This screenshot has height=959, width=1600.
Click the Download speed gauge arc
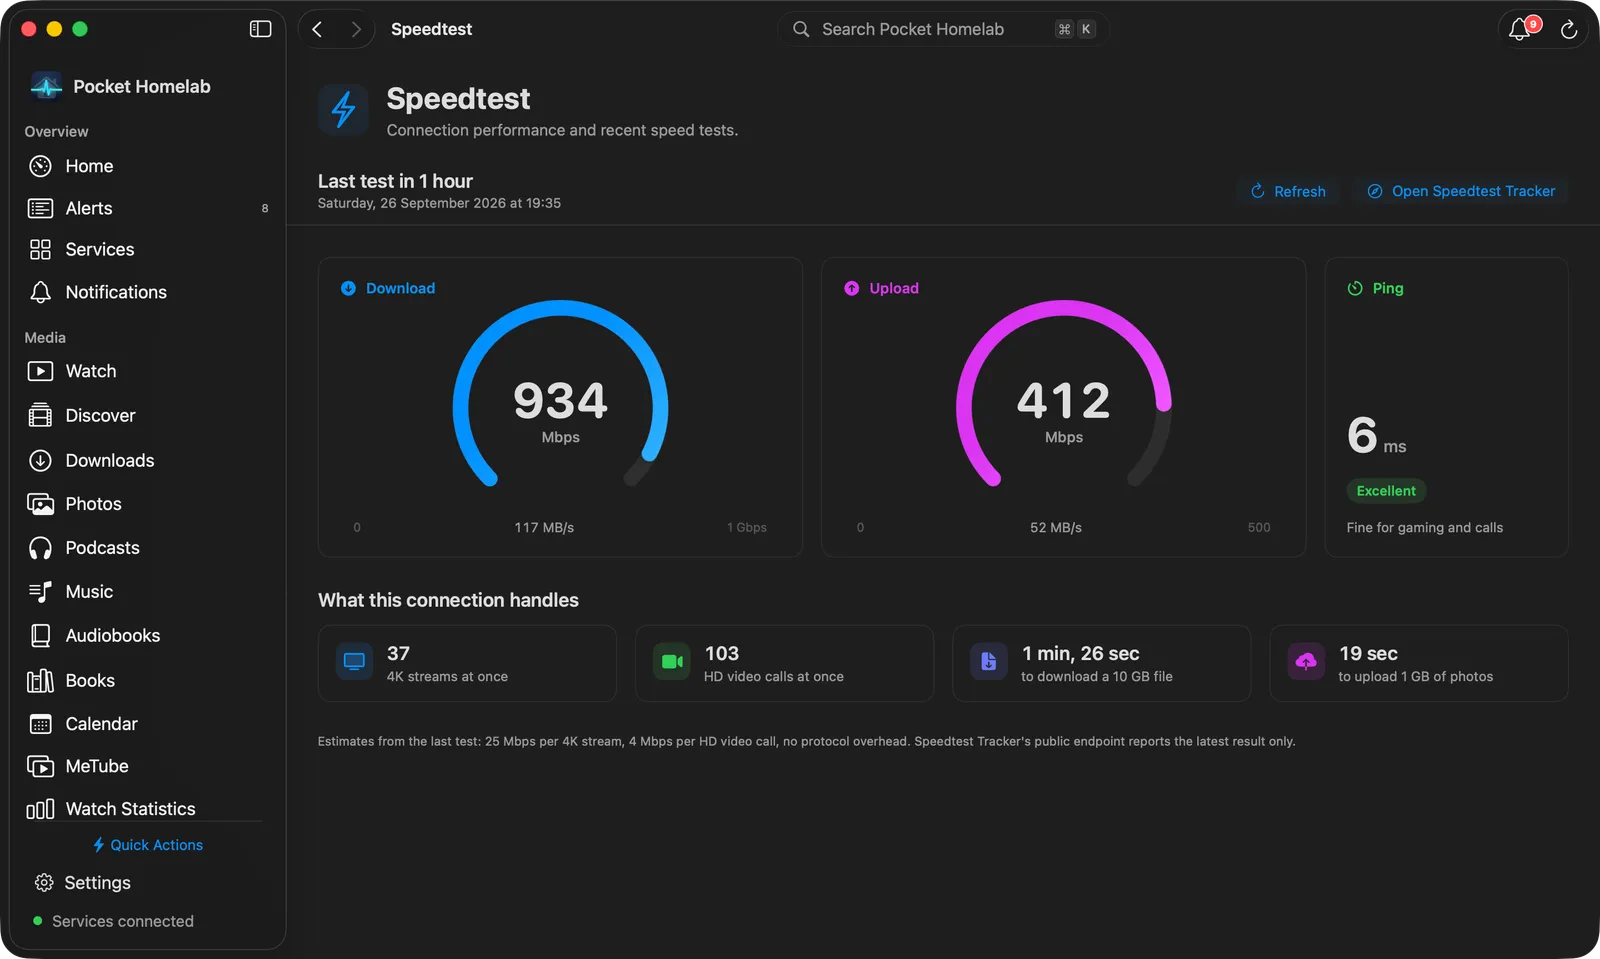pos(560,393)
